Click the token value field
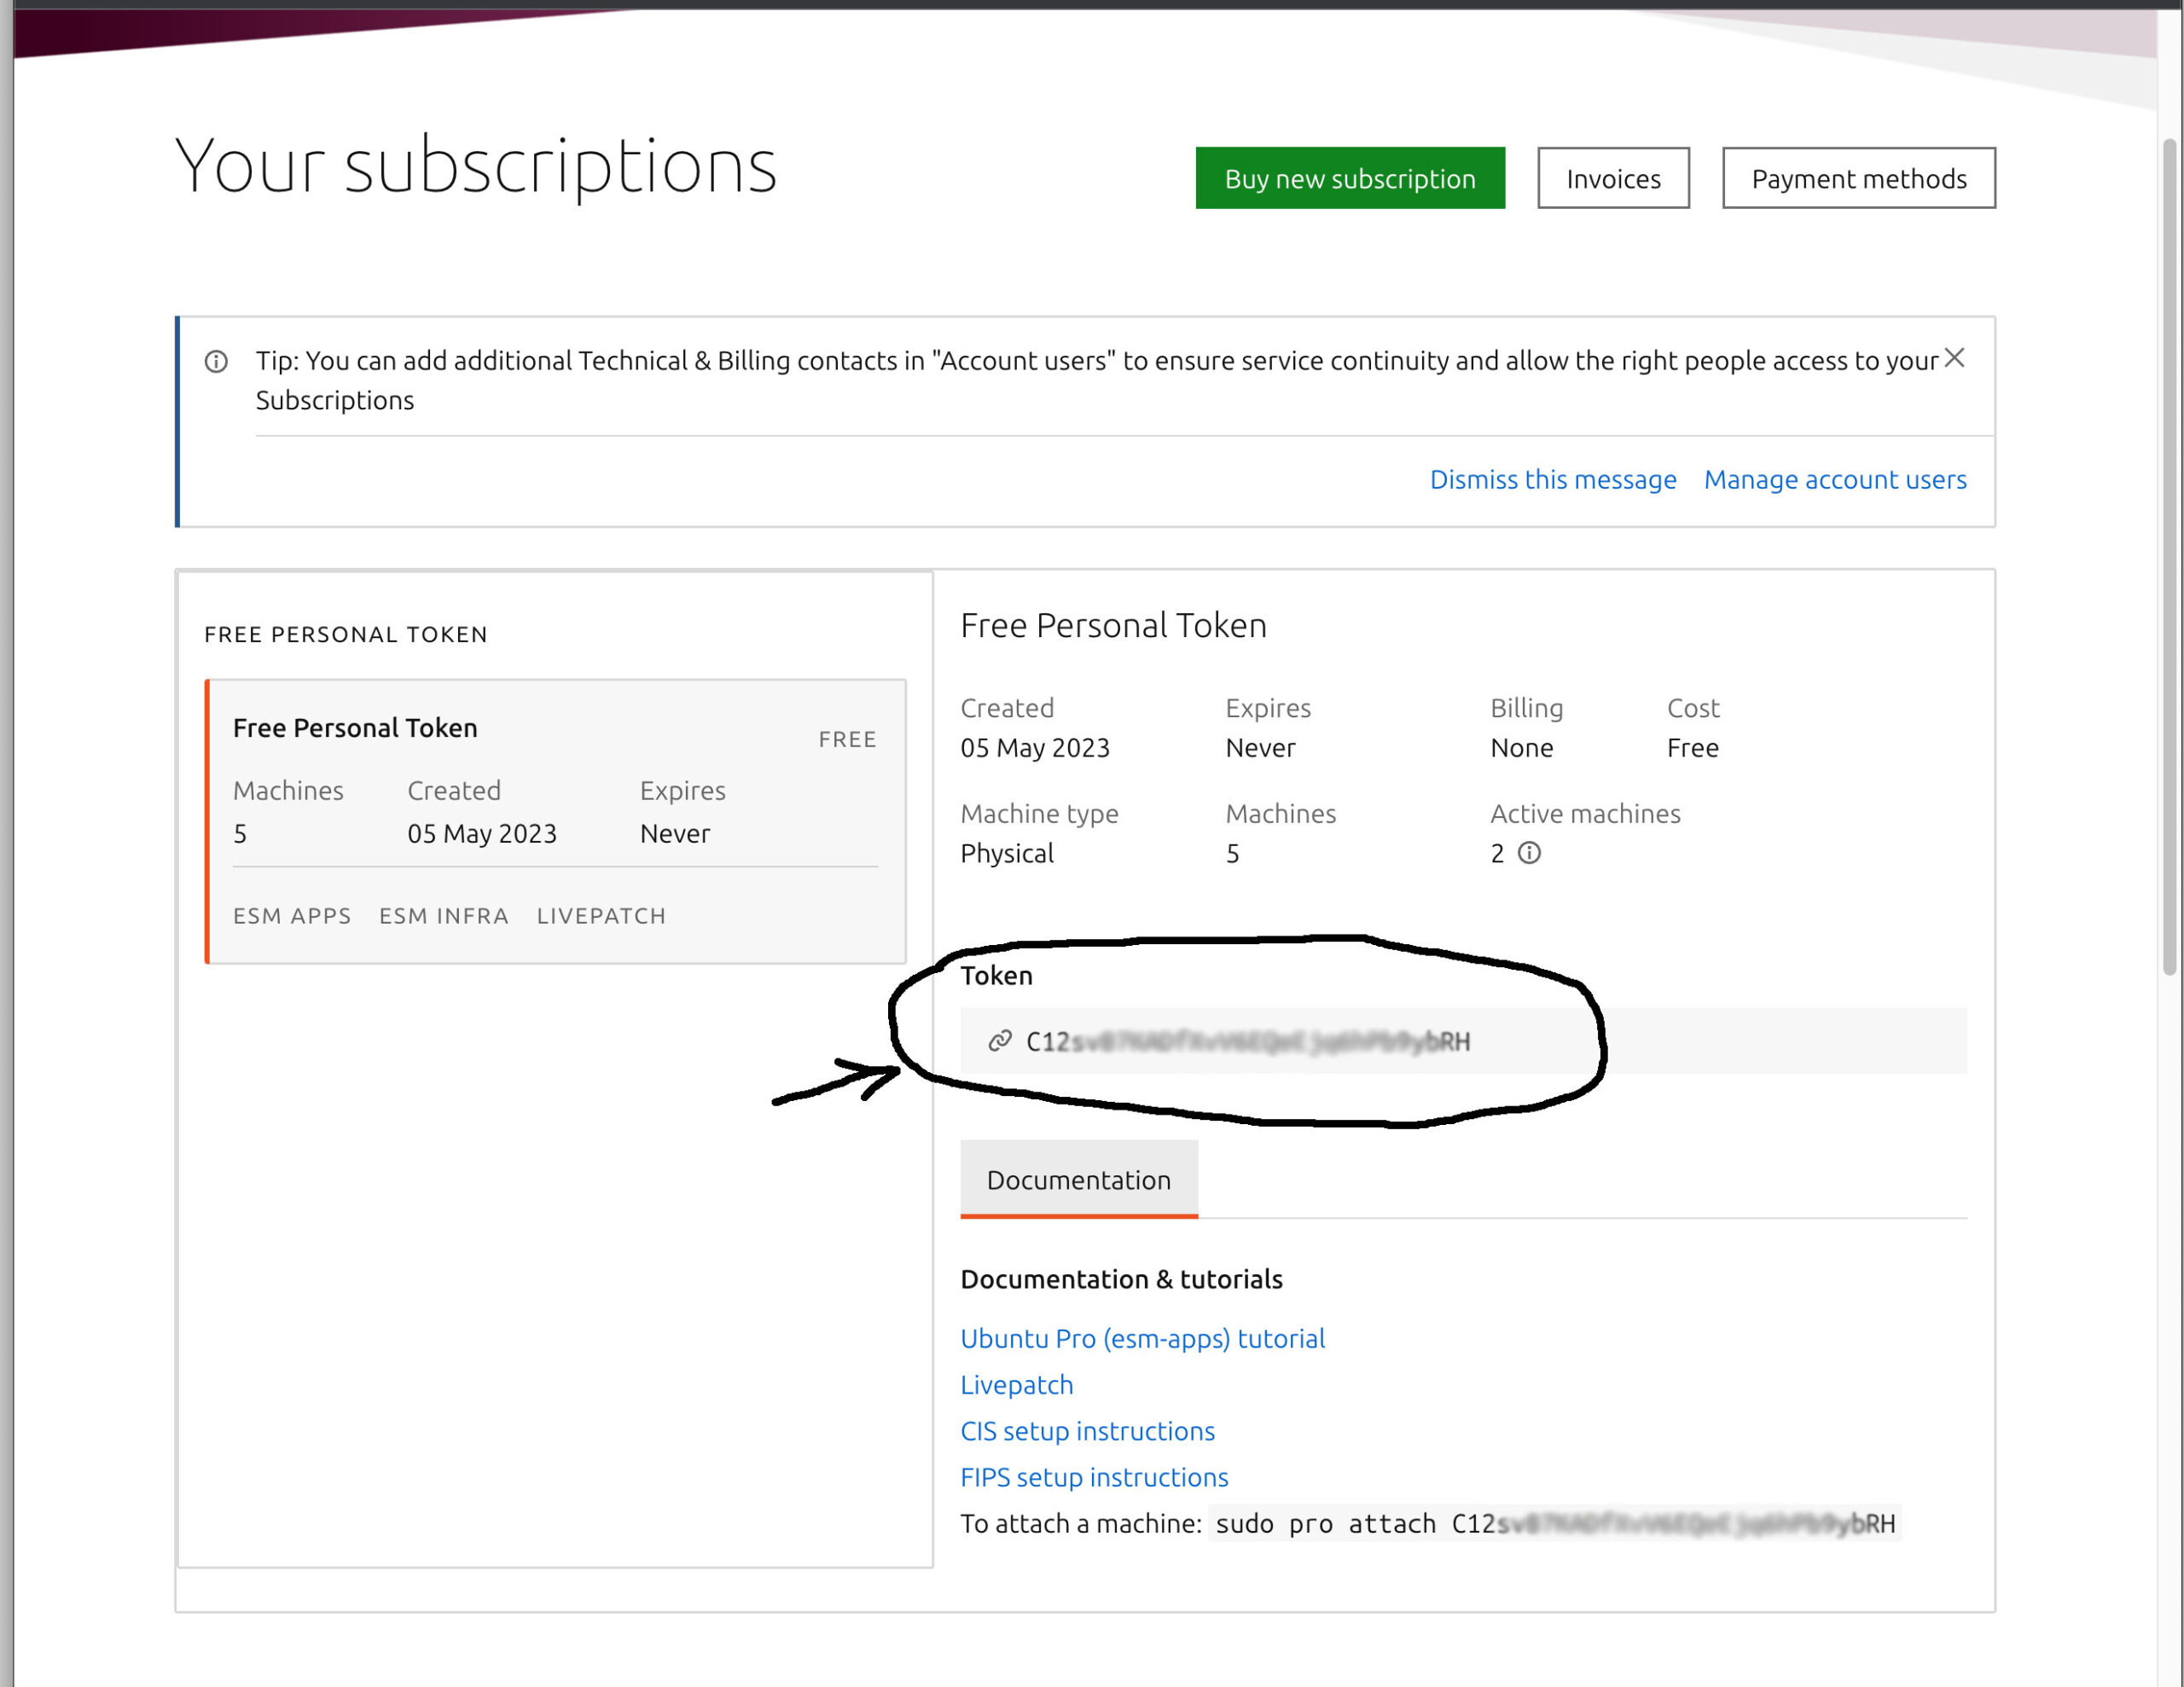 [1463, 1041]
